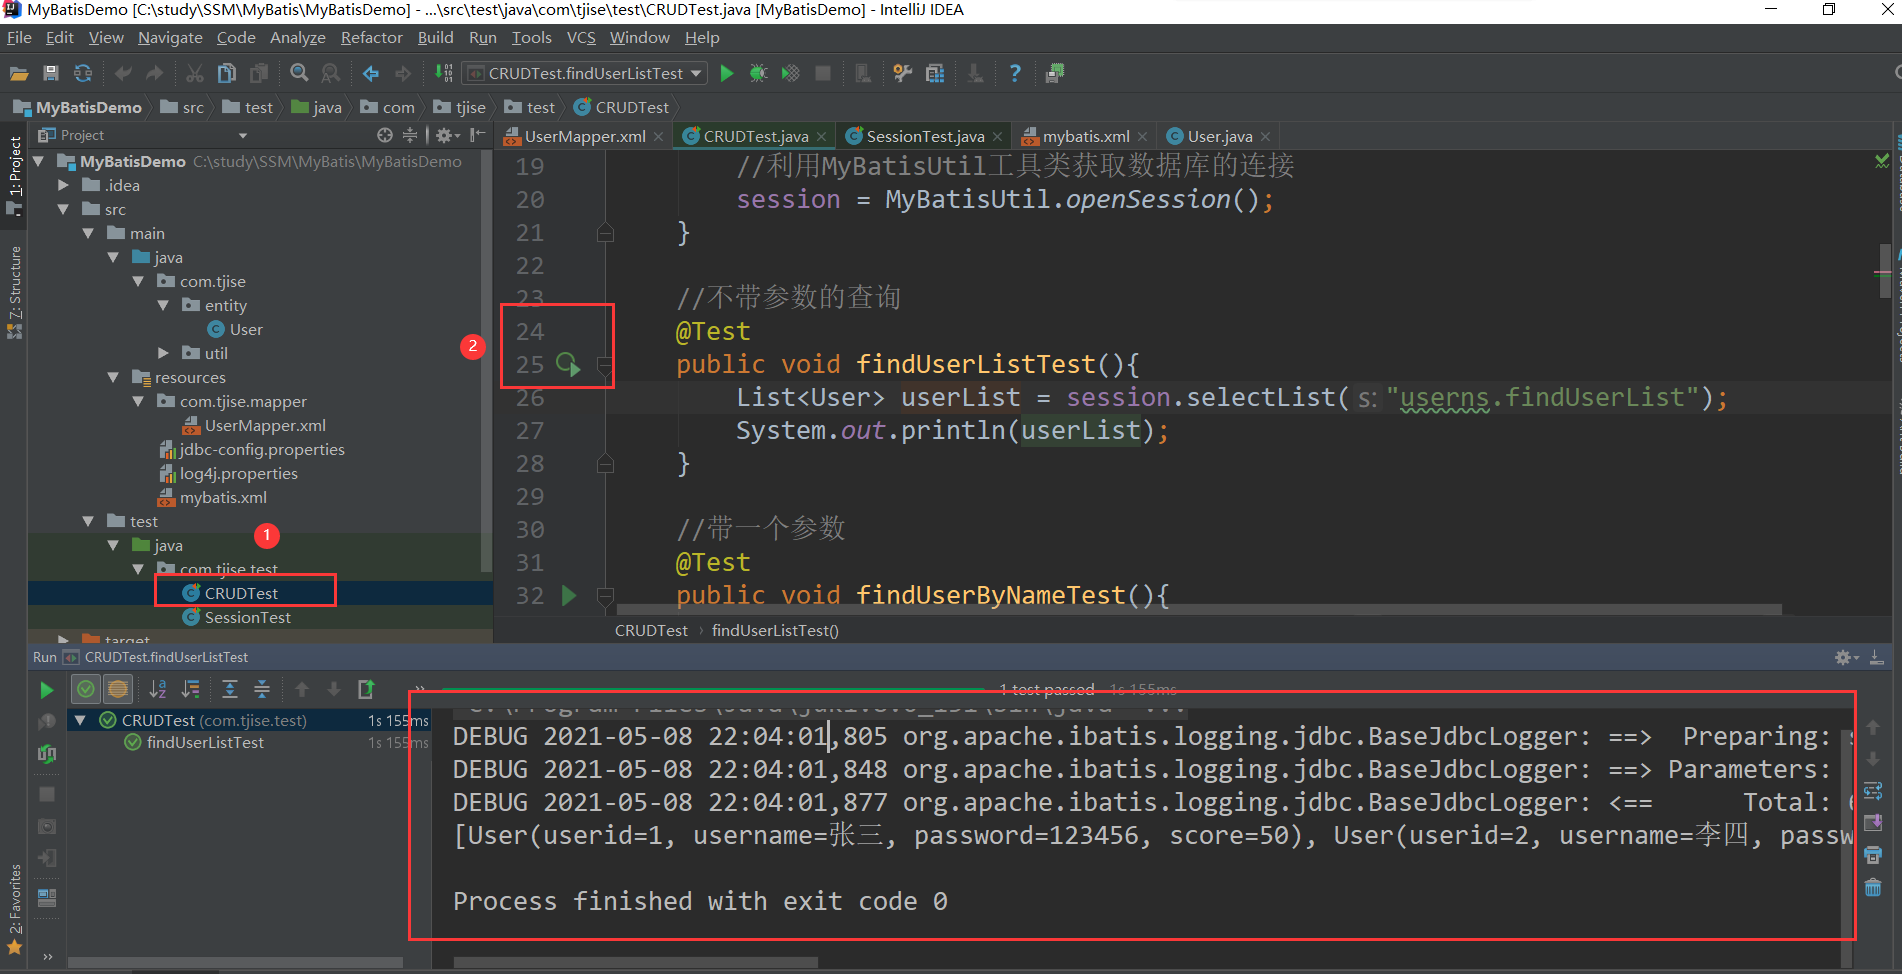1902x974 pixels.
Task: Select findUserListTest in test results
Action: coord(205,742)
